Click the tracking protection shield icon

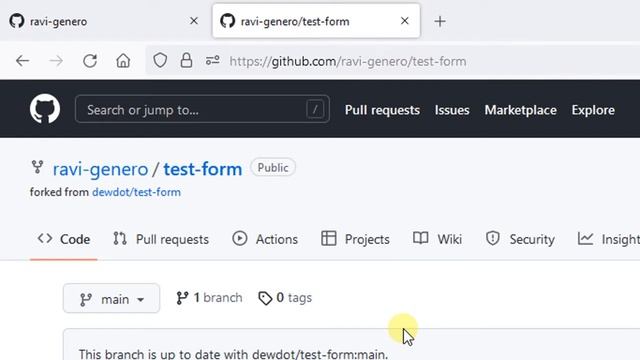pos(160,61)
